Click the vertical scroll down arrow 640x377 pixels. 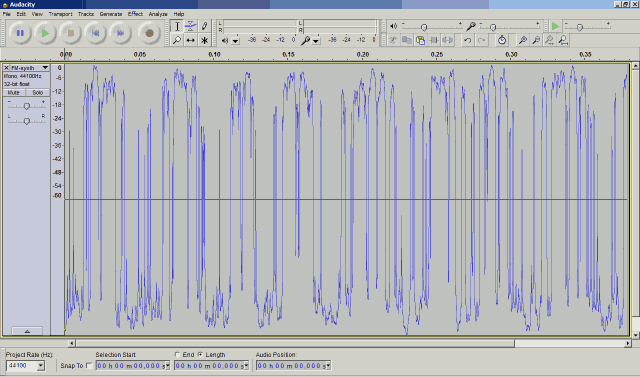(x=636, y=335)
